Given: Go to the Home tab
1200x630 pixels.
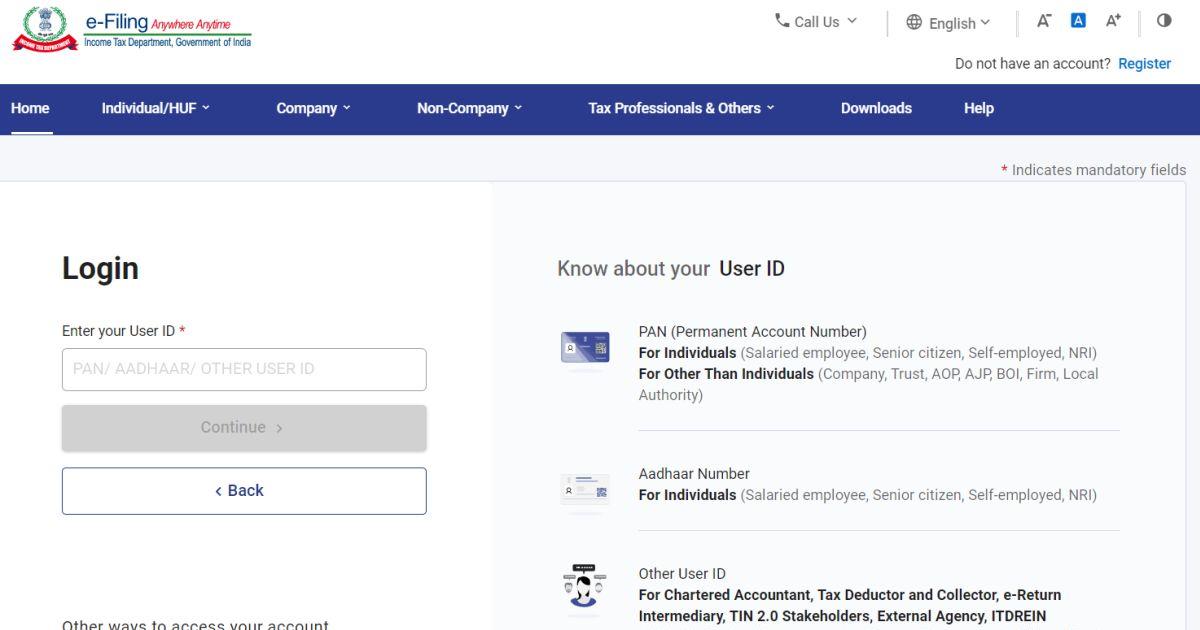Looking at the screenshot, I should [30, 108].
